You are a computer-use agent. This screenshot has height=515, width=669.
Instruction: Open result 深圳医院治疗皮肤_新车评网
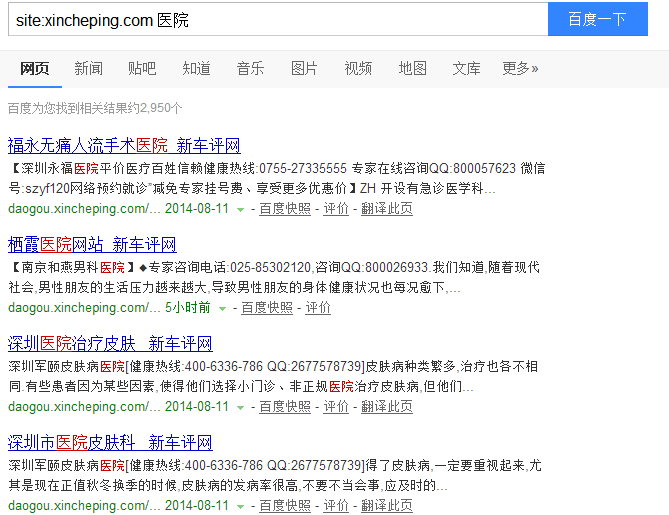point(110,343)
